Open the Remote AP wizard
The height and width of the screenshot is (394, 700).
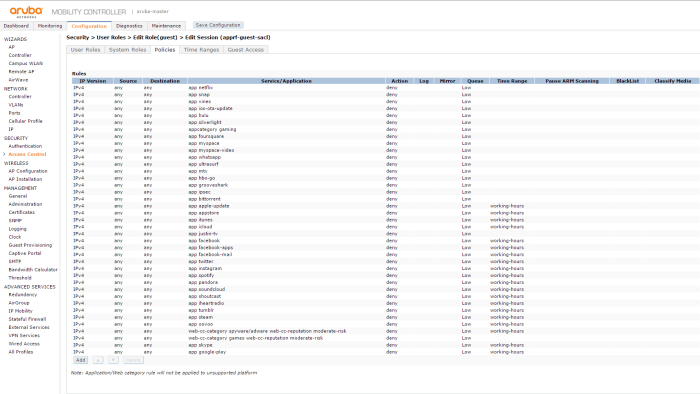[21, 71]
